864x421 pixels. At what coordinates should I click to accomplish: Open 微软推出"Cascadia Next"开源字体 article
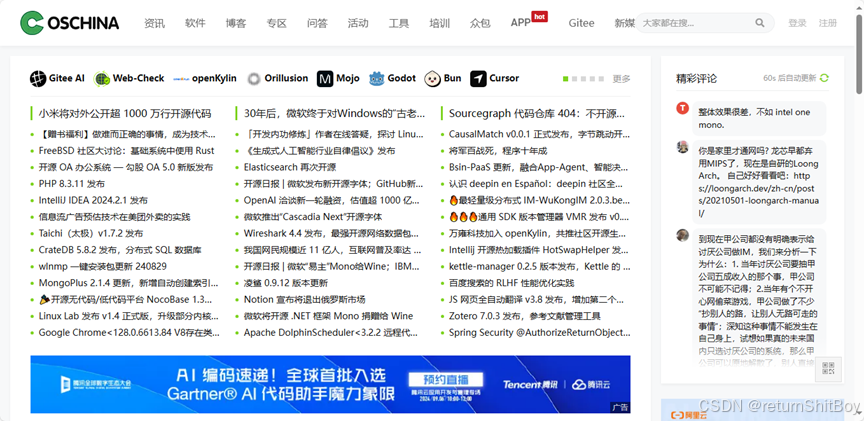click(x=312, y=217)
